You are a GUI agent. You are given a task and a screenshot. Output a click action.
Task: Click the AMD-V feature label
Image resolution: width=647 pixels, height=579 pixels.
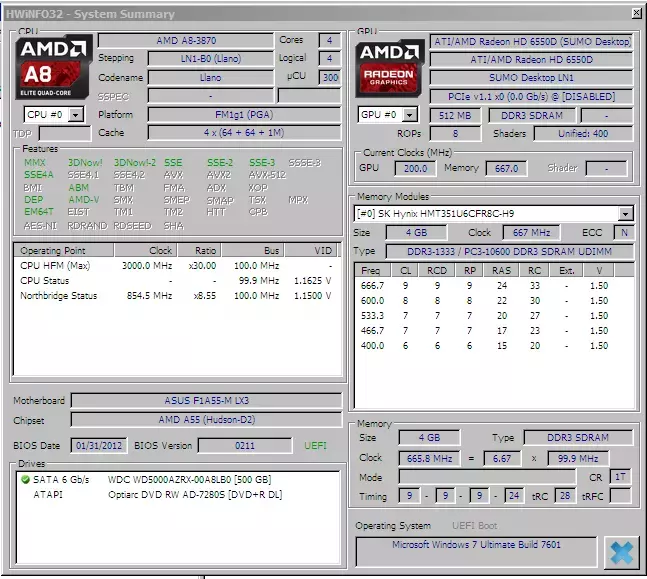point(84,200)
